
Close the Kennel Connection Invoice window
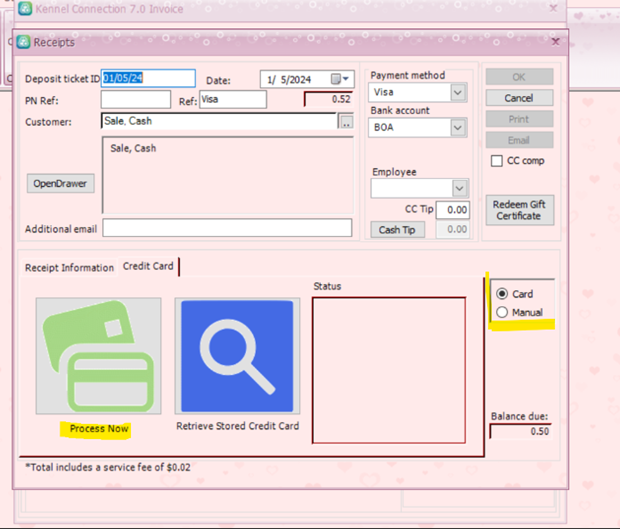tap(553, 8)
